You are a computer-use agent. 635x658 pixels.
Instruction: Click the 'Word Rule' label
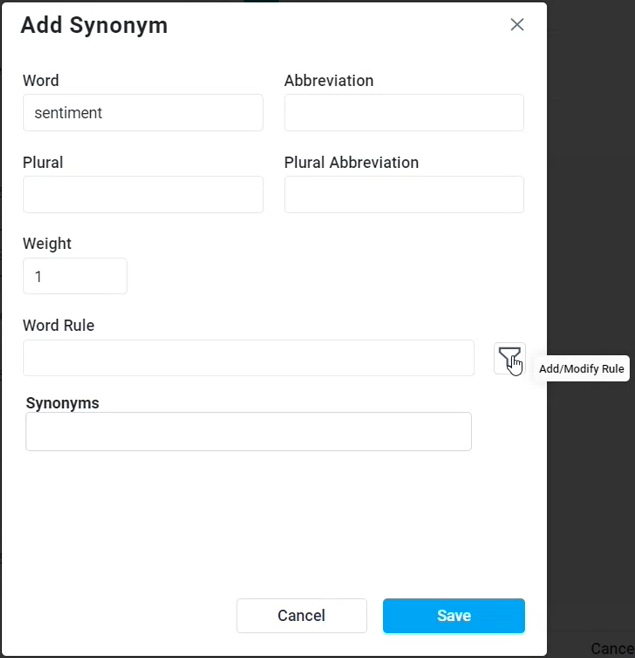(x=59, y=325)
